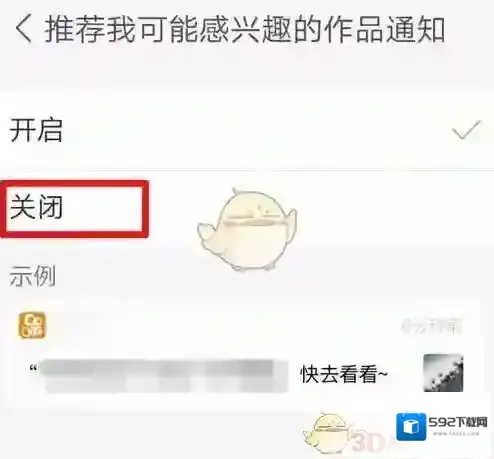Tap the 快去看看~ notification text
The height and width of the screenshot is (459, 494).
click(344, 374)
